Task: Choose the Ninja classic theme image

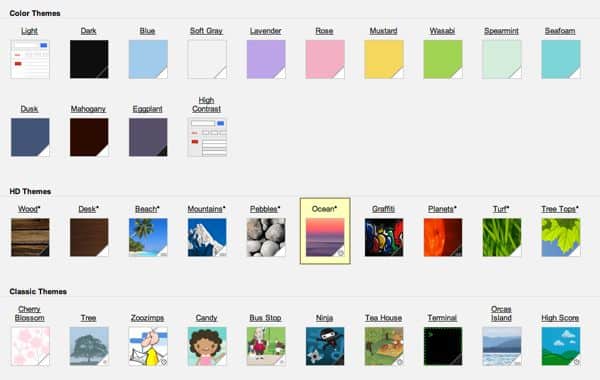Action: 325,346
